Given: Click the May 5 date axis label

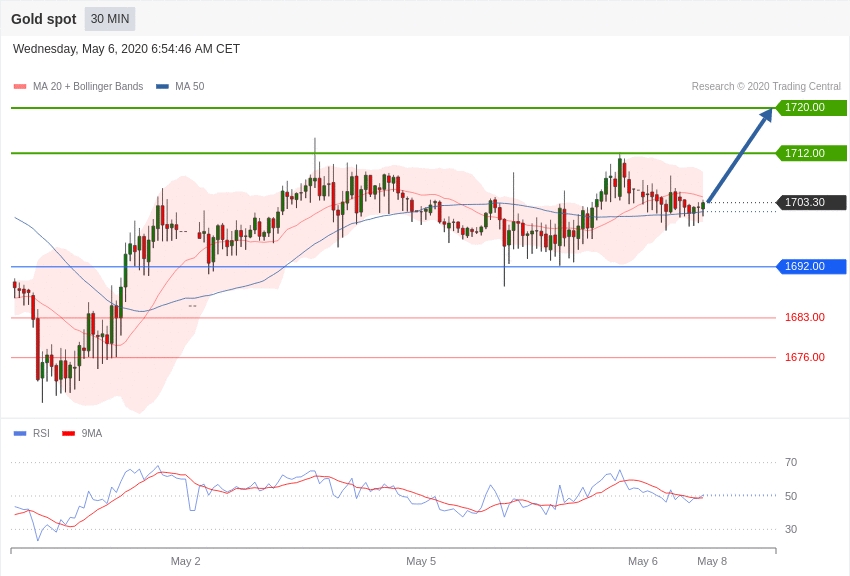Looking at the screenshot, I should pos(421,561).
